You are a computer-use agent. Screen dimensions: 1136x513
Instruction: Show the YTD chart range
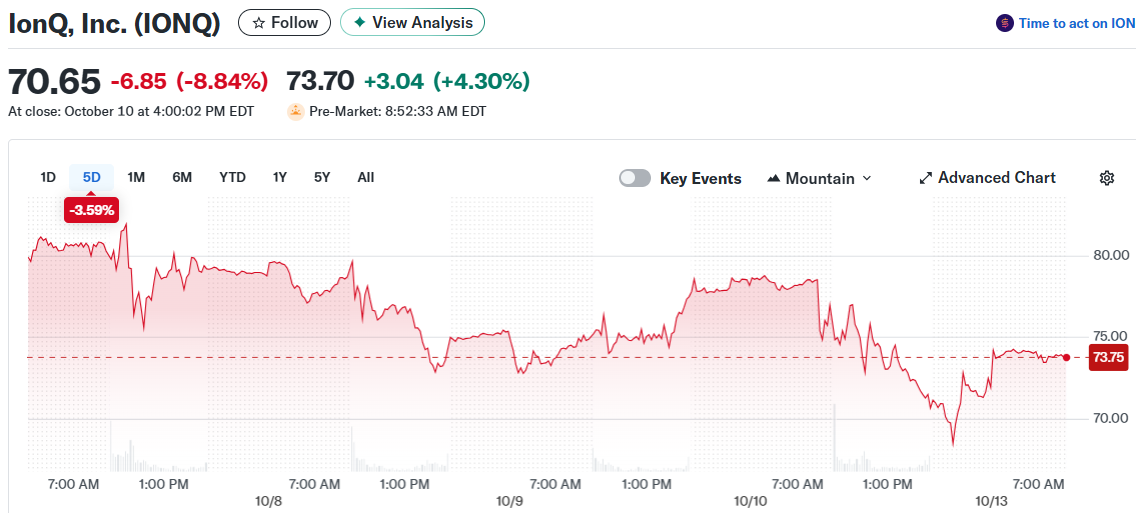pyautogui.click(x=232, y=177)
